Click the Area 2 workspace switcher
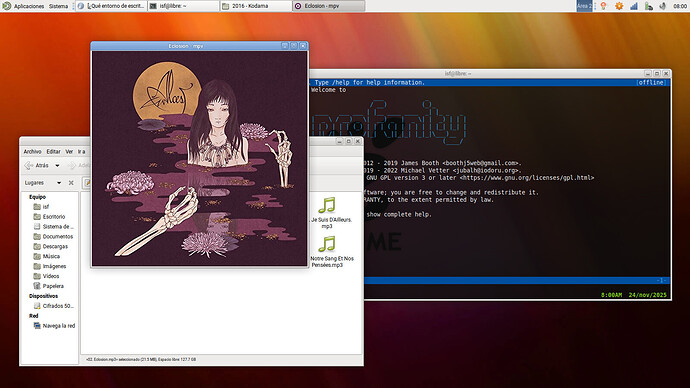The image size is (690, 388). tap(584, 6)
